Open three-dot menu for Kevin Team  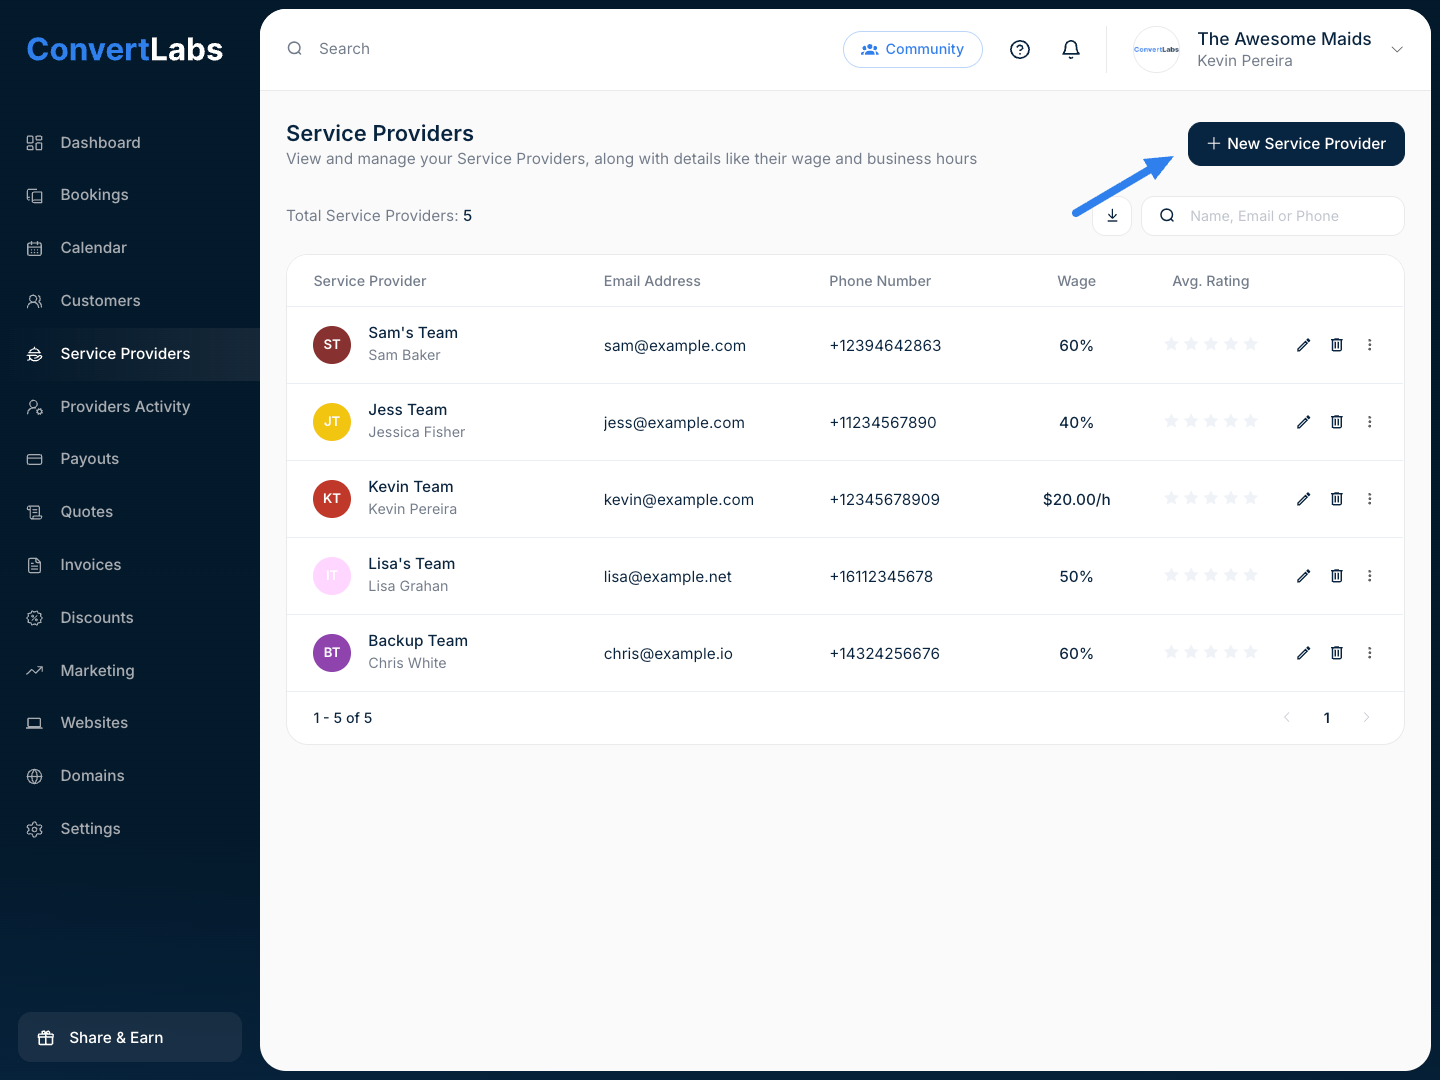point(1369,499)
